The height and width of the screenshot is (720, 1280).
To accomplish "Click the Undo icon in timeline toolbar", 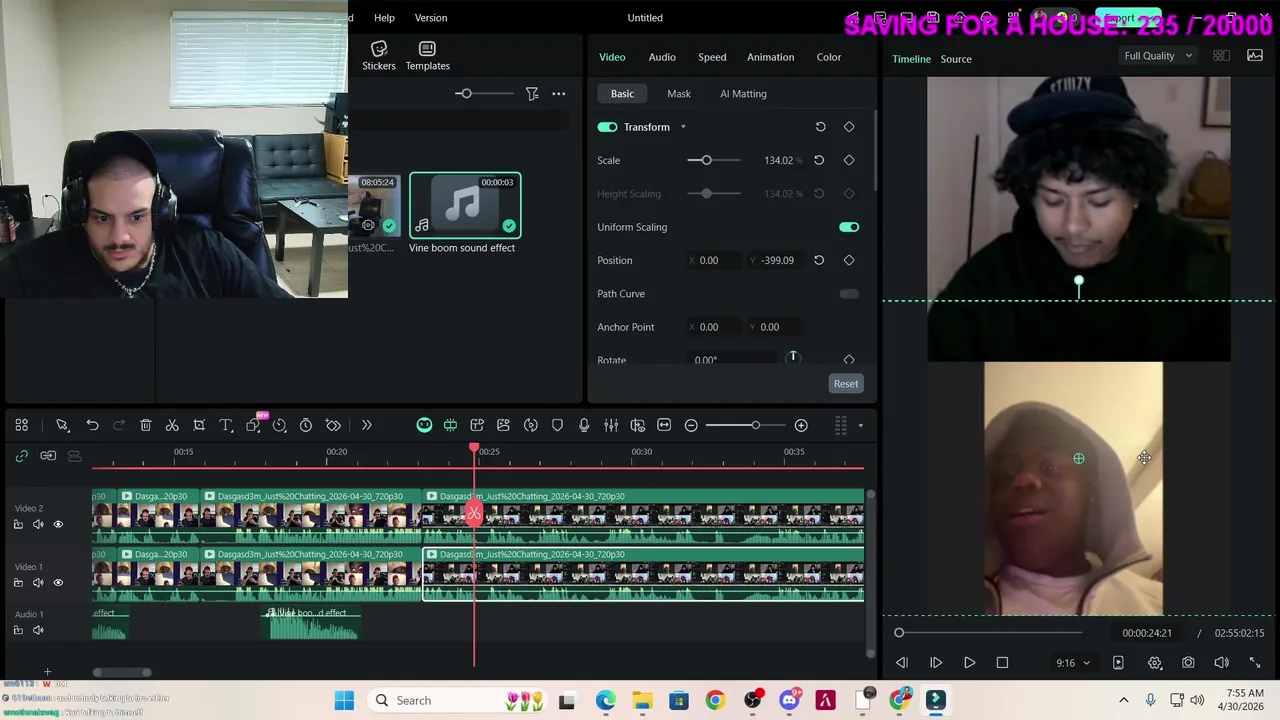I will [92, 426].
